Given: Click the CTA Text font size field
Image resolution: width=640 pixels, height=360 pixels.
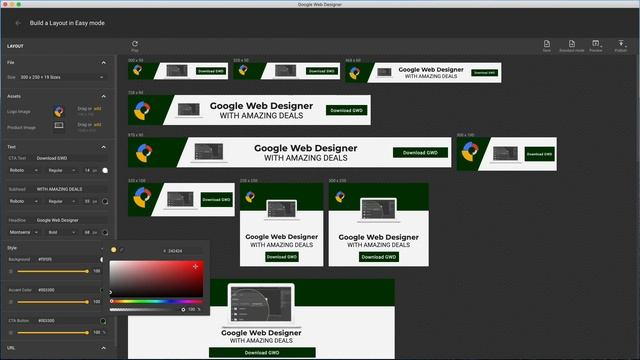Looking at the screenshot, I should click(90, 170).
